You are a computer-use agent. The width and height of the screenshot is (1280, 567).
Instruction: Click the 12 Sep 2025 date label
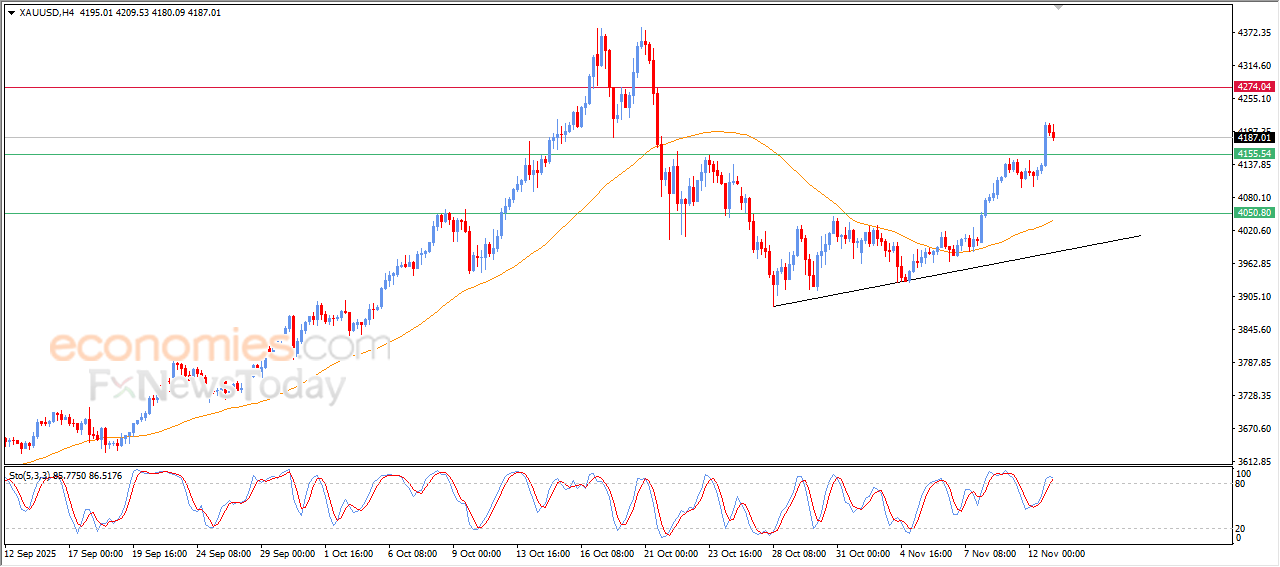pyautogui.click(x=32, y=553)
